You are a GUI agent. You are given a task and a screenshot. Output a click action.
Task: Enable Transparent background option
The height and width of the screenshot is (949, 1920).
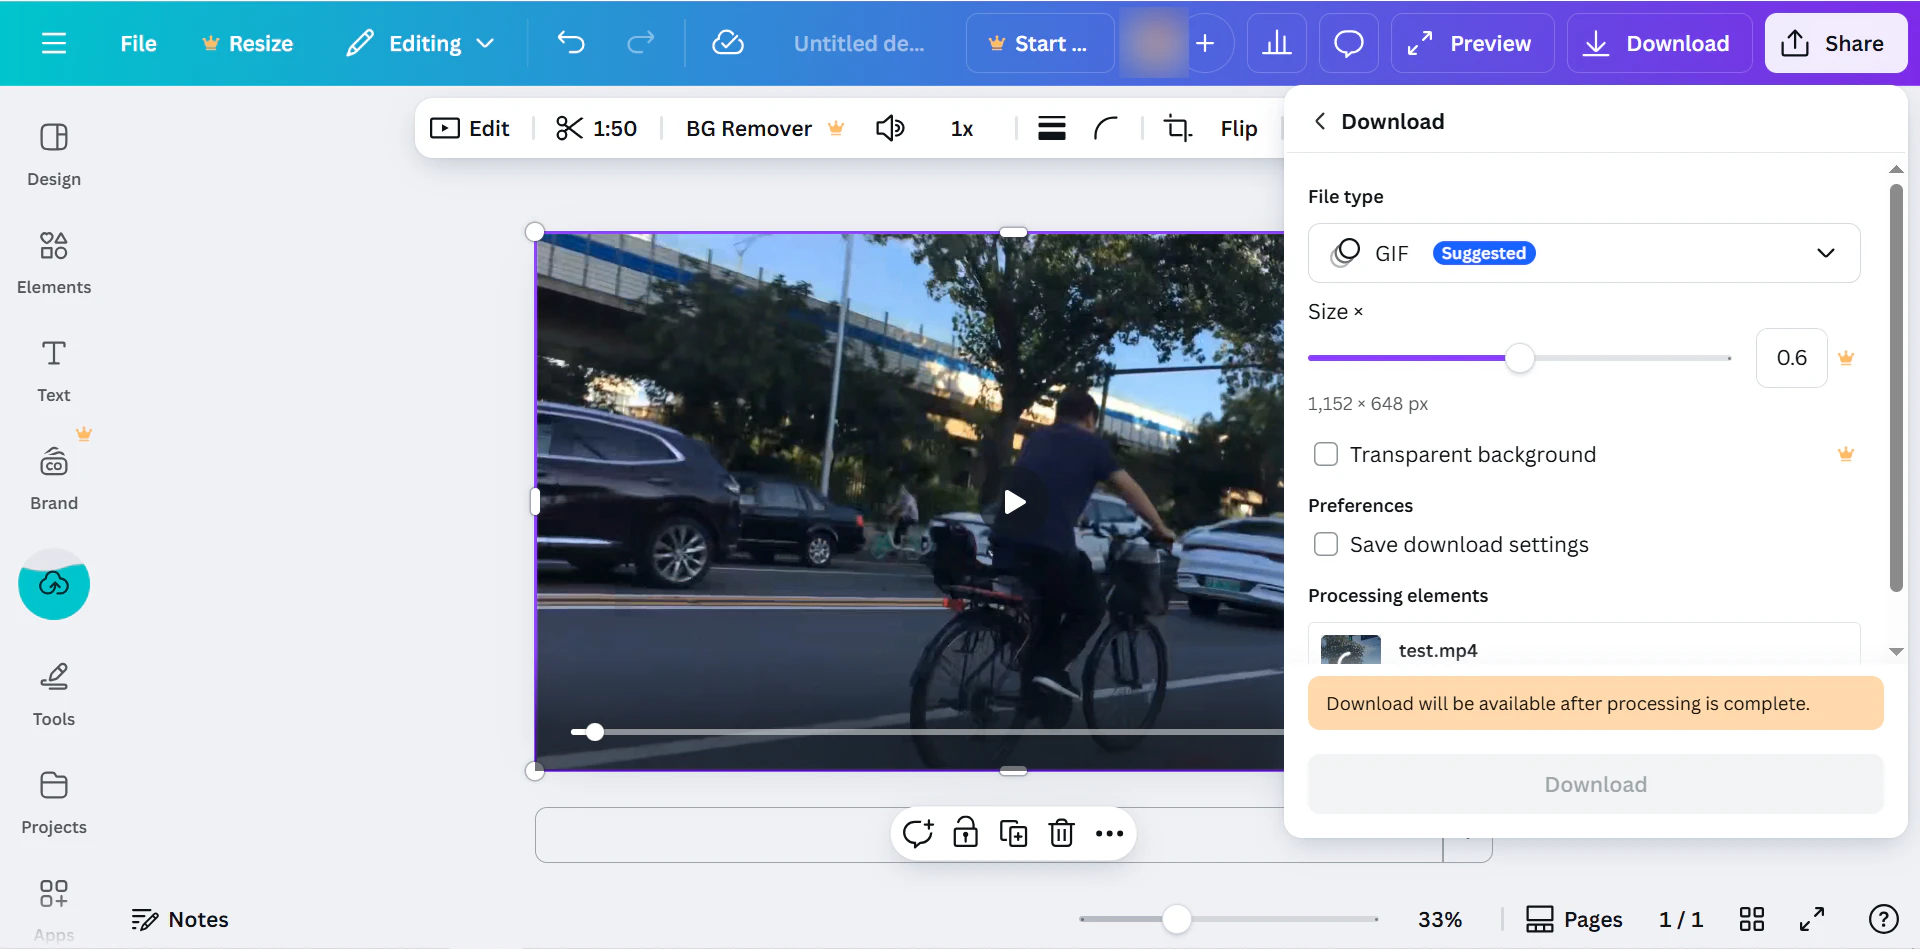pos(1326,454)
